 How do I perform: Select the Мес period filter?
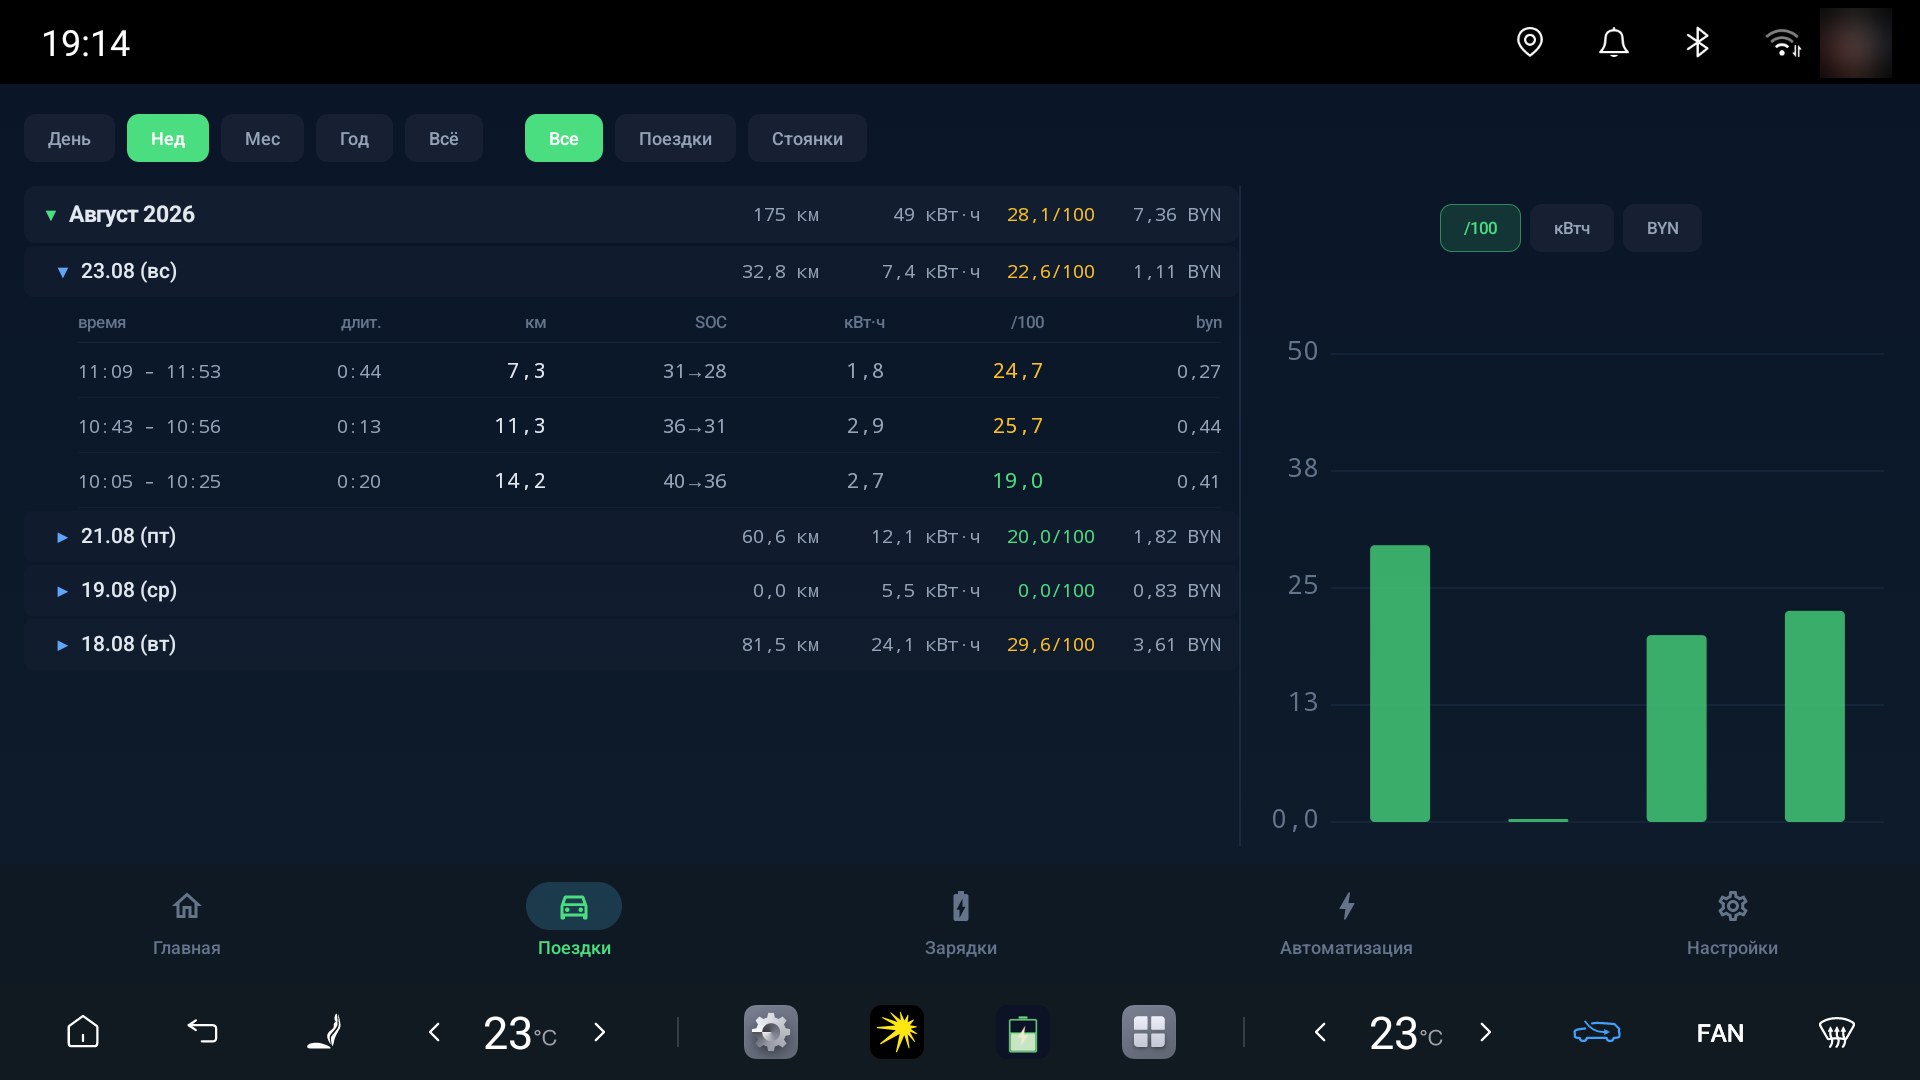coord(262,138)
